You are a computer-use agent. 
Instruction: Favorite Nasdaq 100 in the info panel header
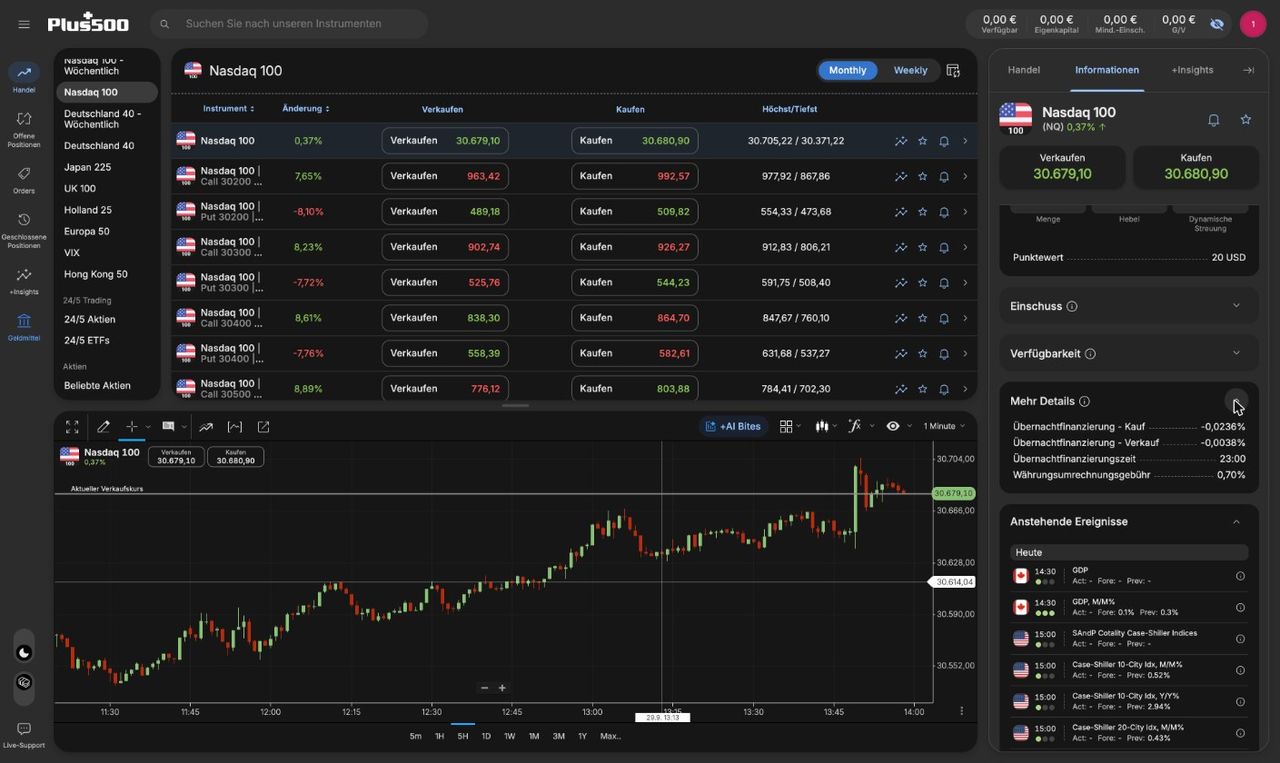point(1245,120)
